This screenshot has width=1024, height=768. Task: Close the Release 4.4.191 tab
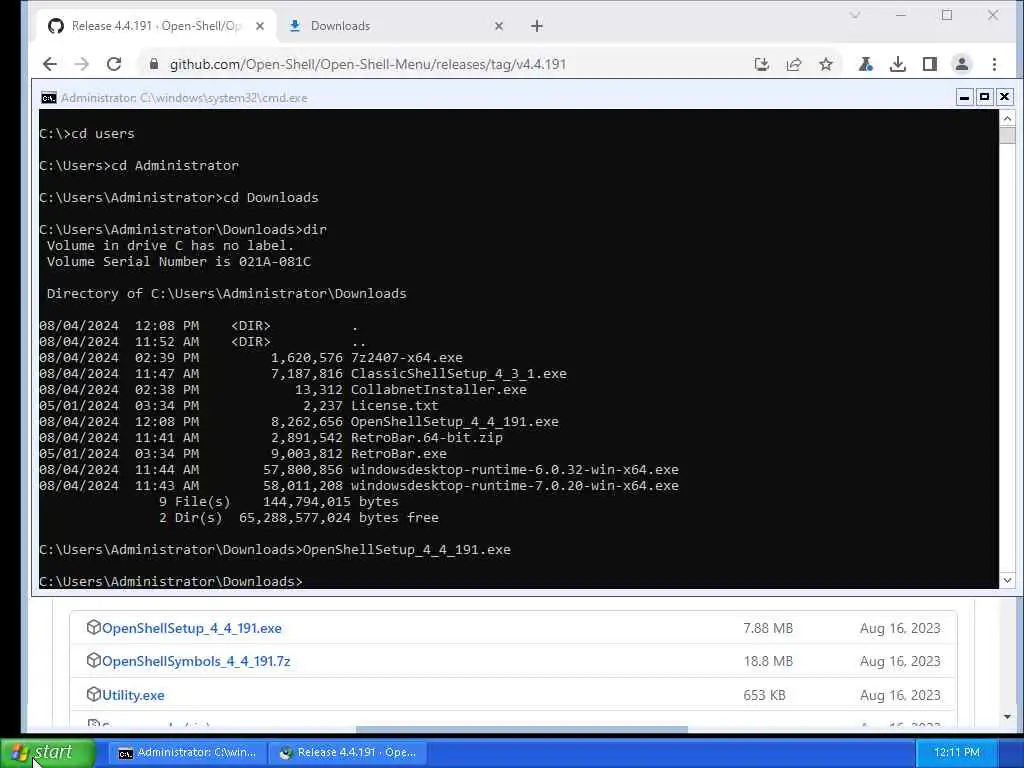[x=260, y=26]
